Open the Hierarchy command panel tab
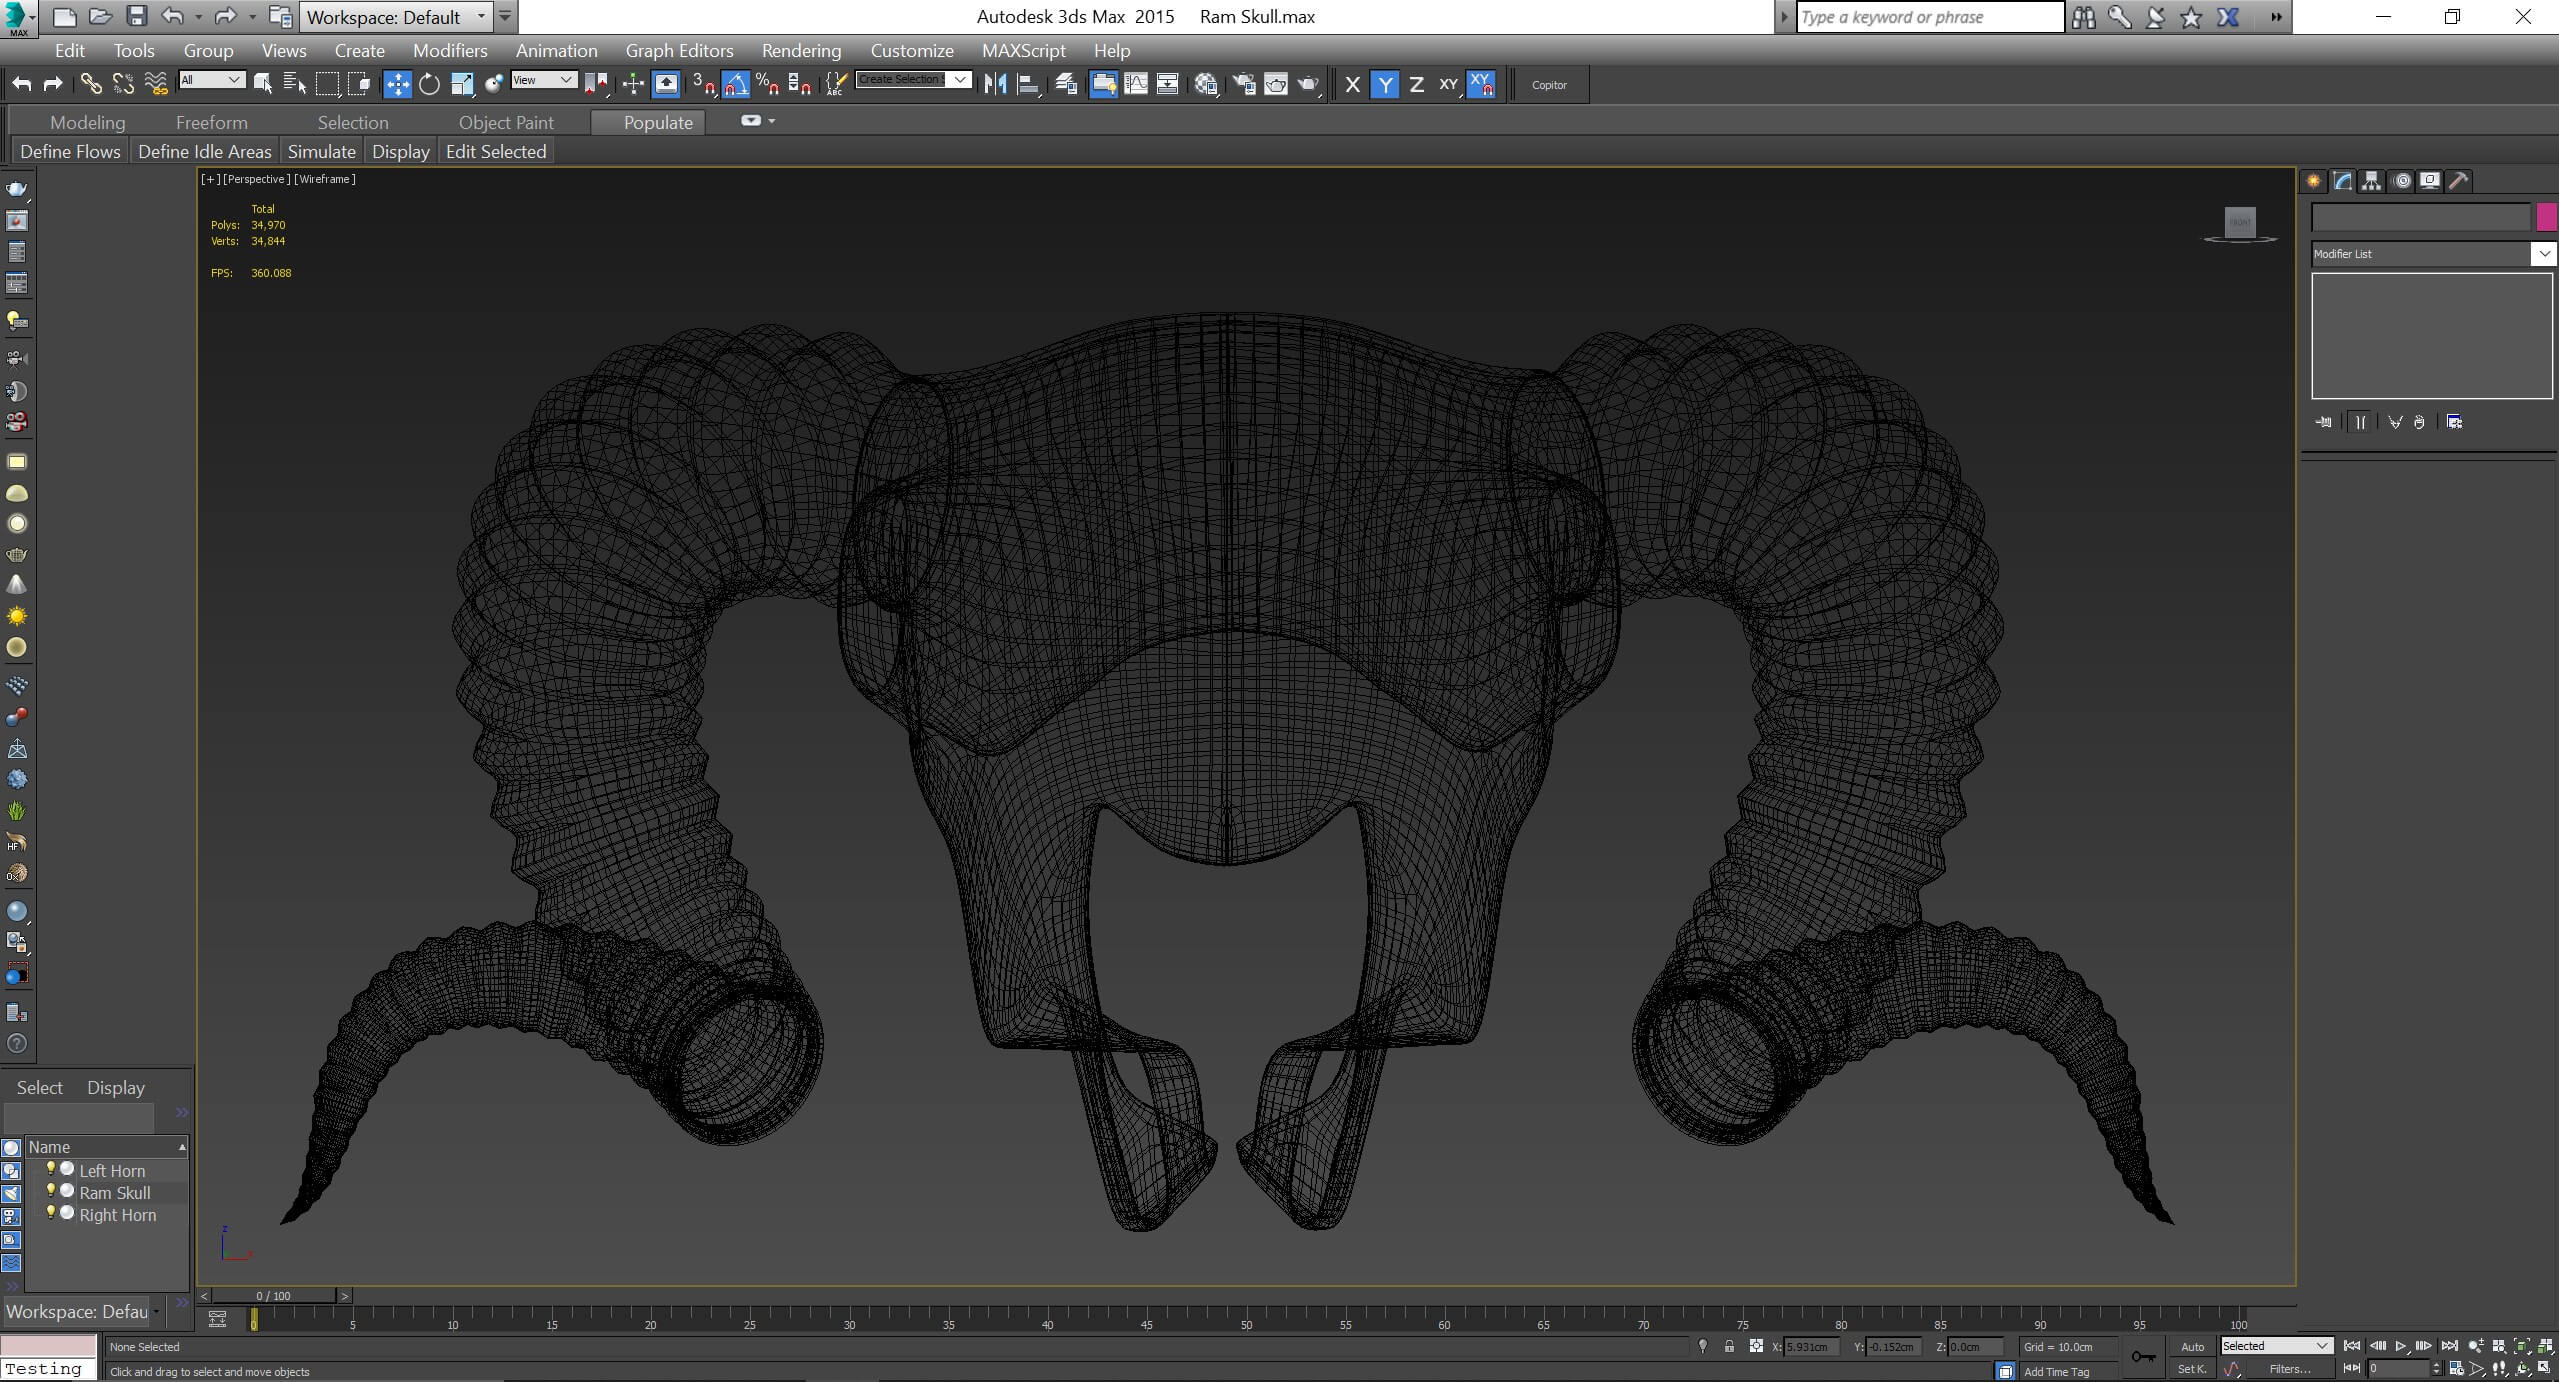The image size is (2559, 1382). pyautogui.click(x=2371, y=181)
